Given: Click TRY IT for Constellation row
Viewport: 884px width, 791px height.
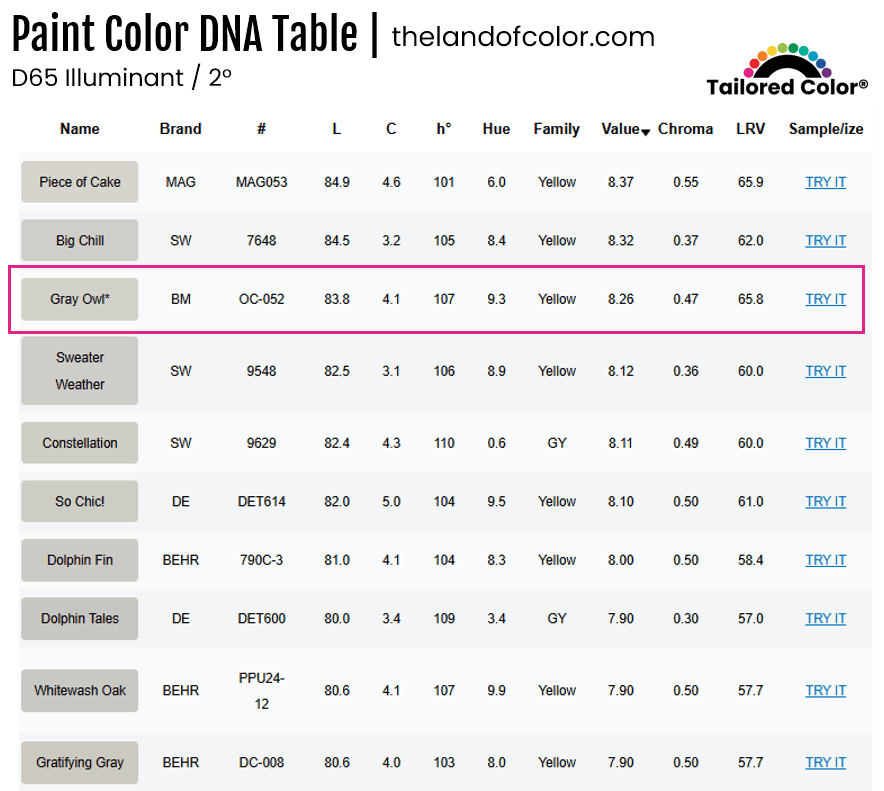Looking at the screenshot, I should click(825, 443).
